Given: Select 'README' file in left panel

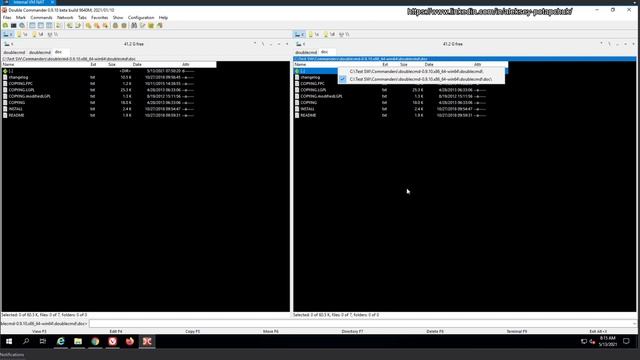Looking at the screenshot, I should 16,115.
